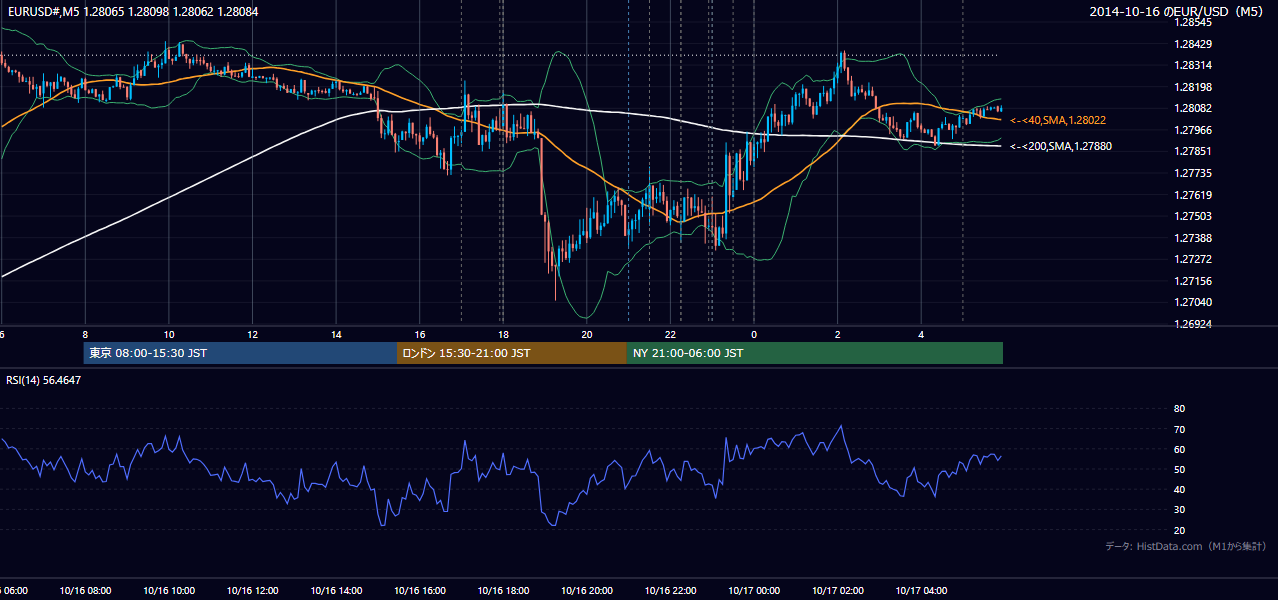Screen dimensions: 1278x600
Task: Click price axis label 1.27735
Action: point(1192,173)
